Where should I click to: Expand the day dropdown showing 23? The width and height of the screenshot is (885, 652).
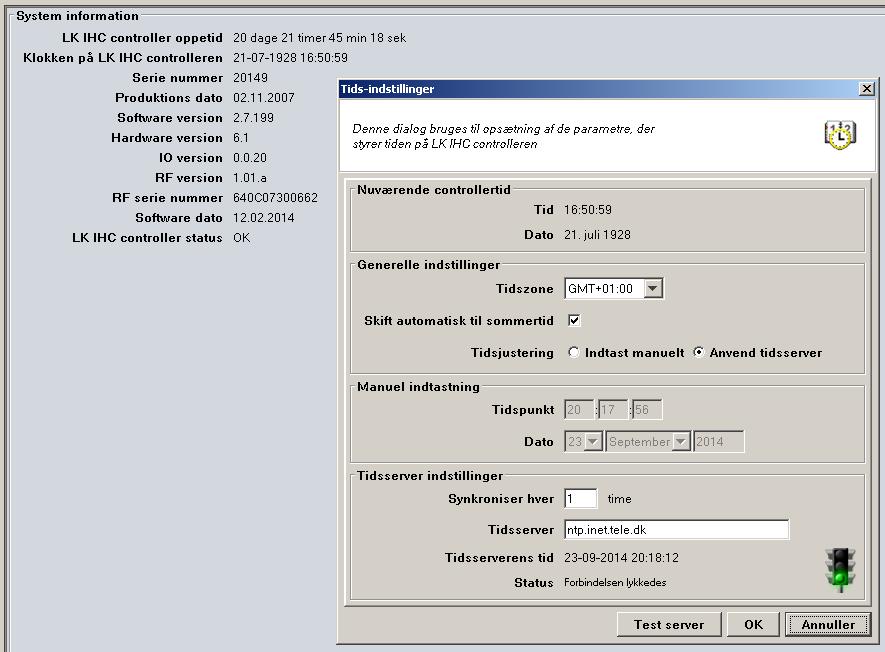point(593,442)
